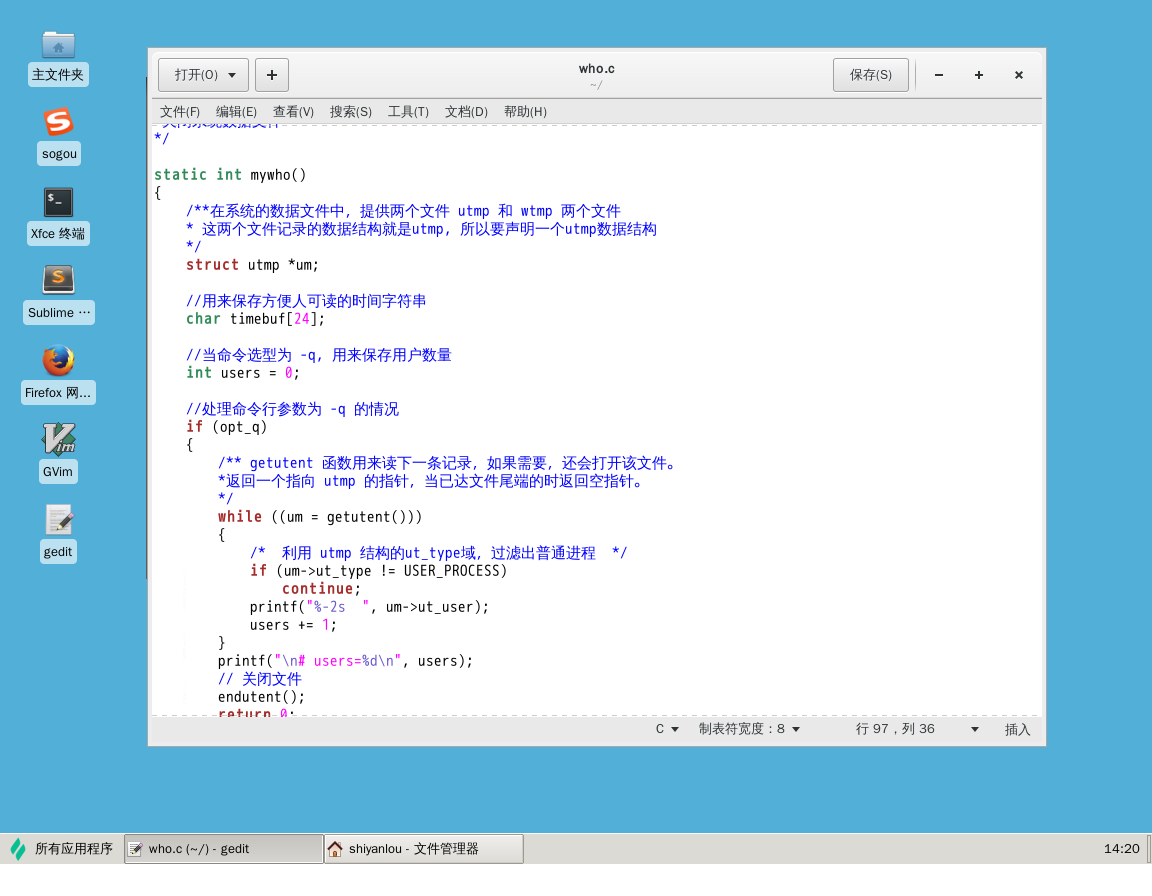Open gedit from the desktop icon
Viewport: 1152px width, 896px height.
pos(58,518)
